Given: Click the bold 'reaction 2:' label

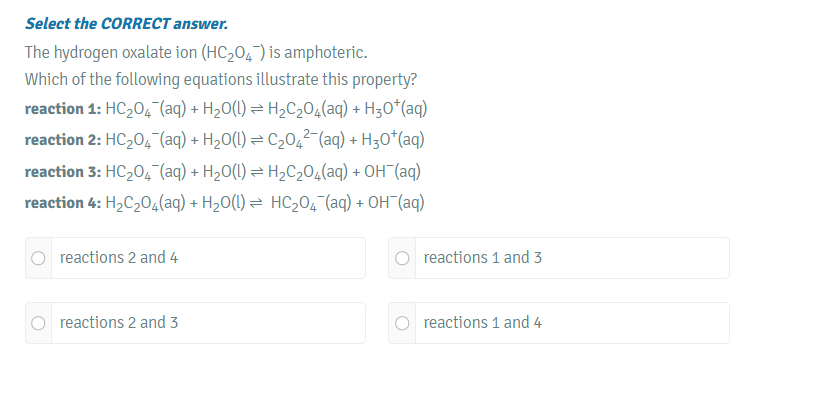Looking at the screenshot, I should pos(60,140).
